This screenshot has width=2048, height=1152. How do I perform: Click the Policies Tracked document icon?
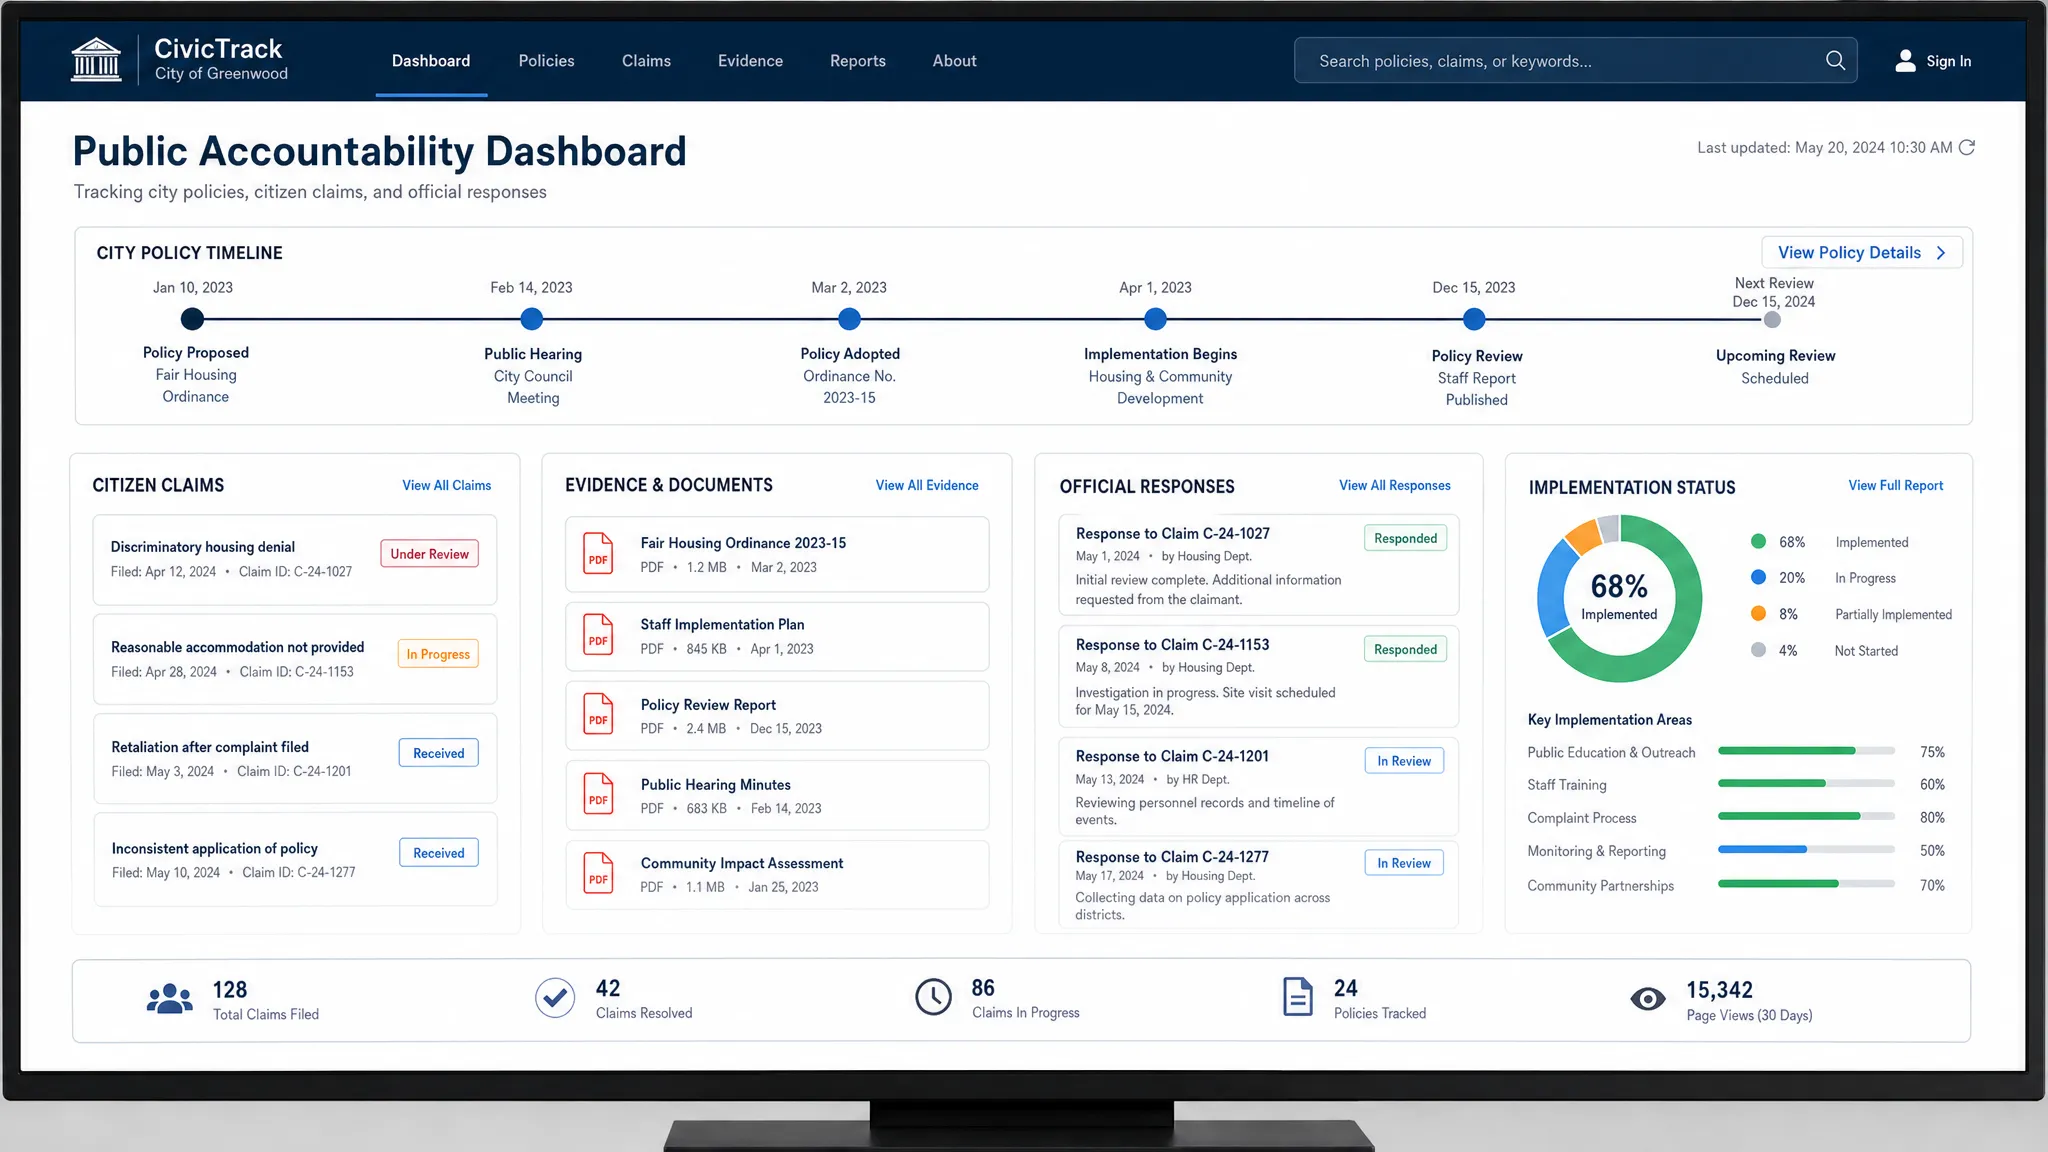tap(1297, 997)
